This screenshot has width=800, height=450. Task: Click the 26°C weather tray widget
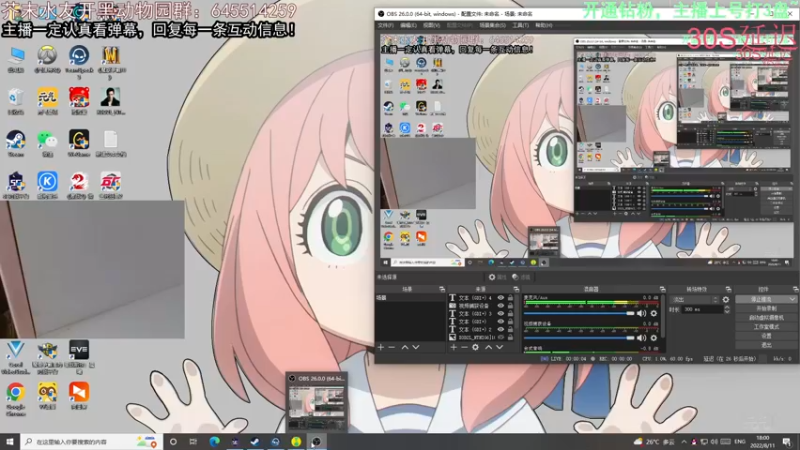click(x=655, y=442)
